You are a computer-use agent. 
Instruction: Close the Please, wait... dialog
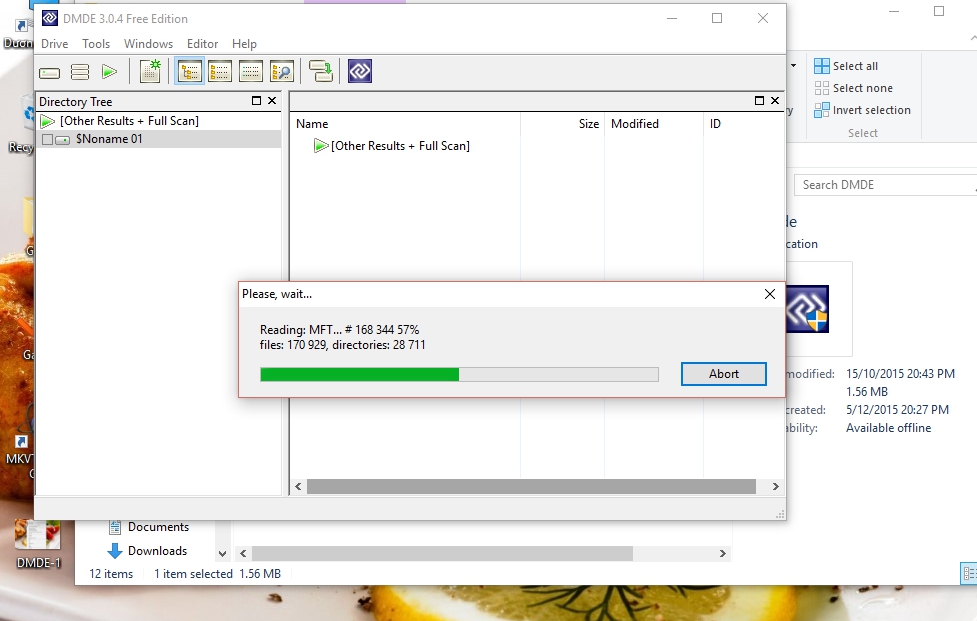(770, 294)
